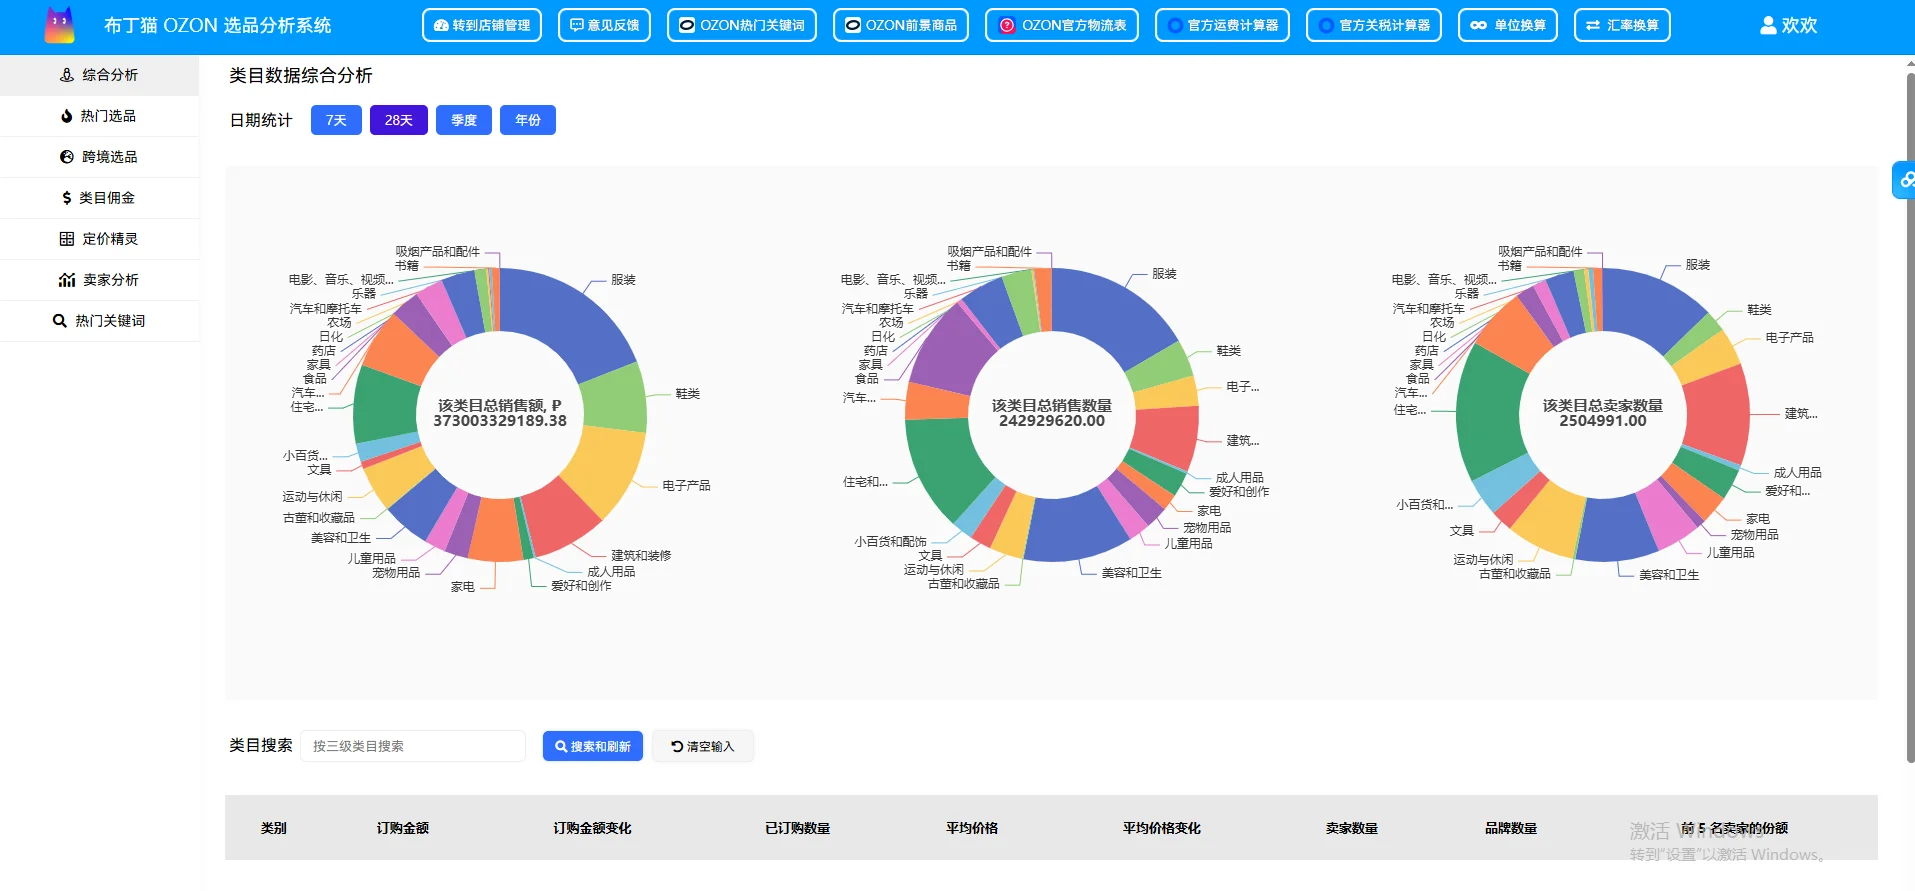The height and width of the screenshot is (891, 1915).
Task: Click the floating link icon at right edge
Action: coord(1904,180)
